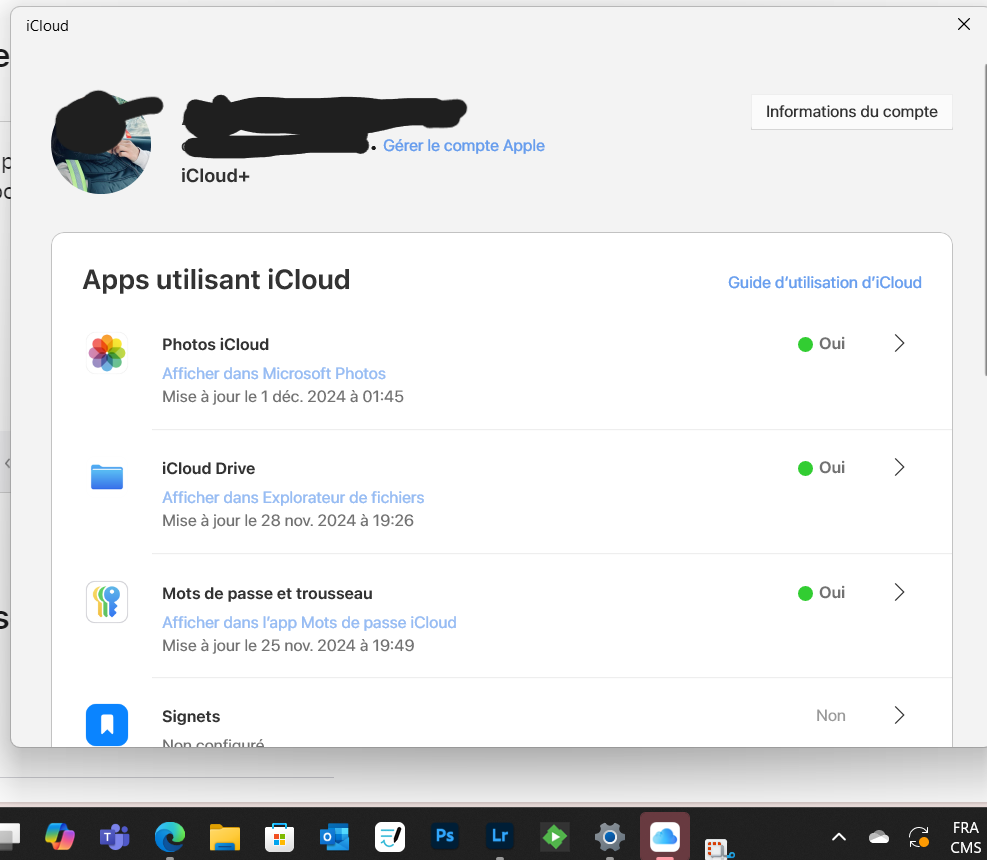Expand Mots de passe et trousseau chevron
The image size is (987, 860).
click(899, 593)
